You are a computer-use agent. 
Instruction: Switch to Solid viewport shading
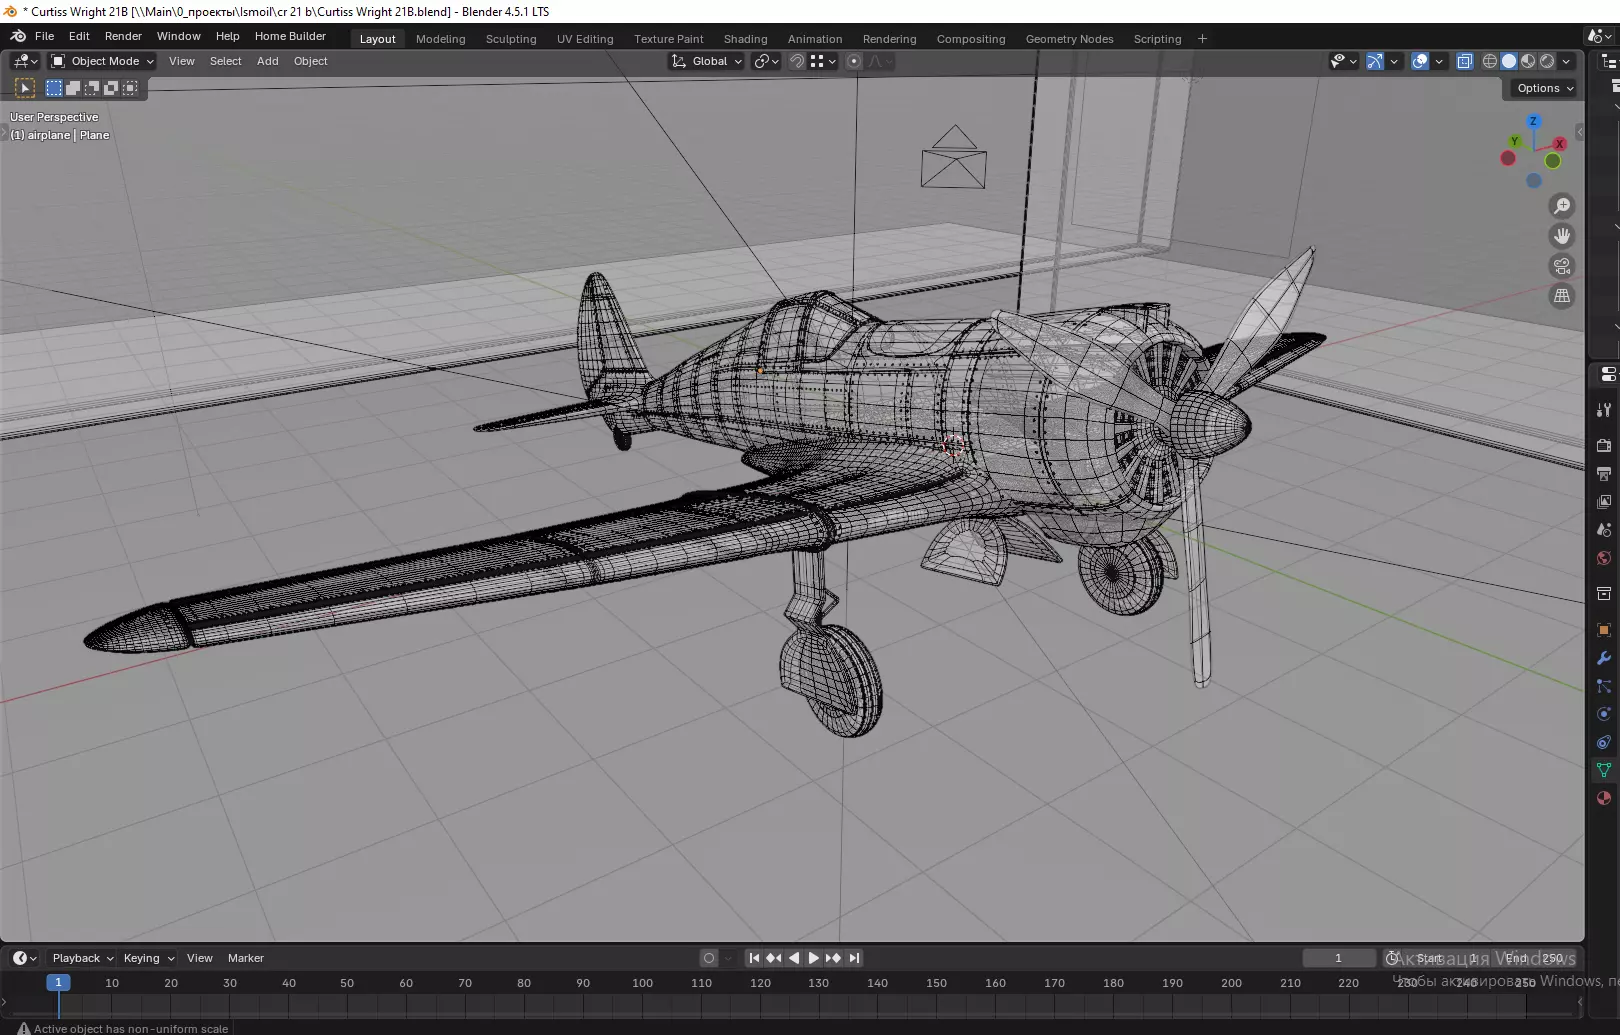1509,61
